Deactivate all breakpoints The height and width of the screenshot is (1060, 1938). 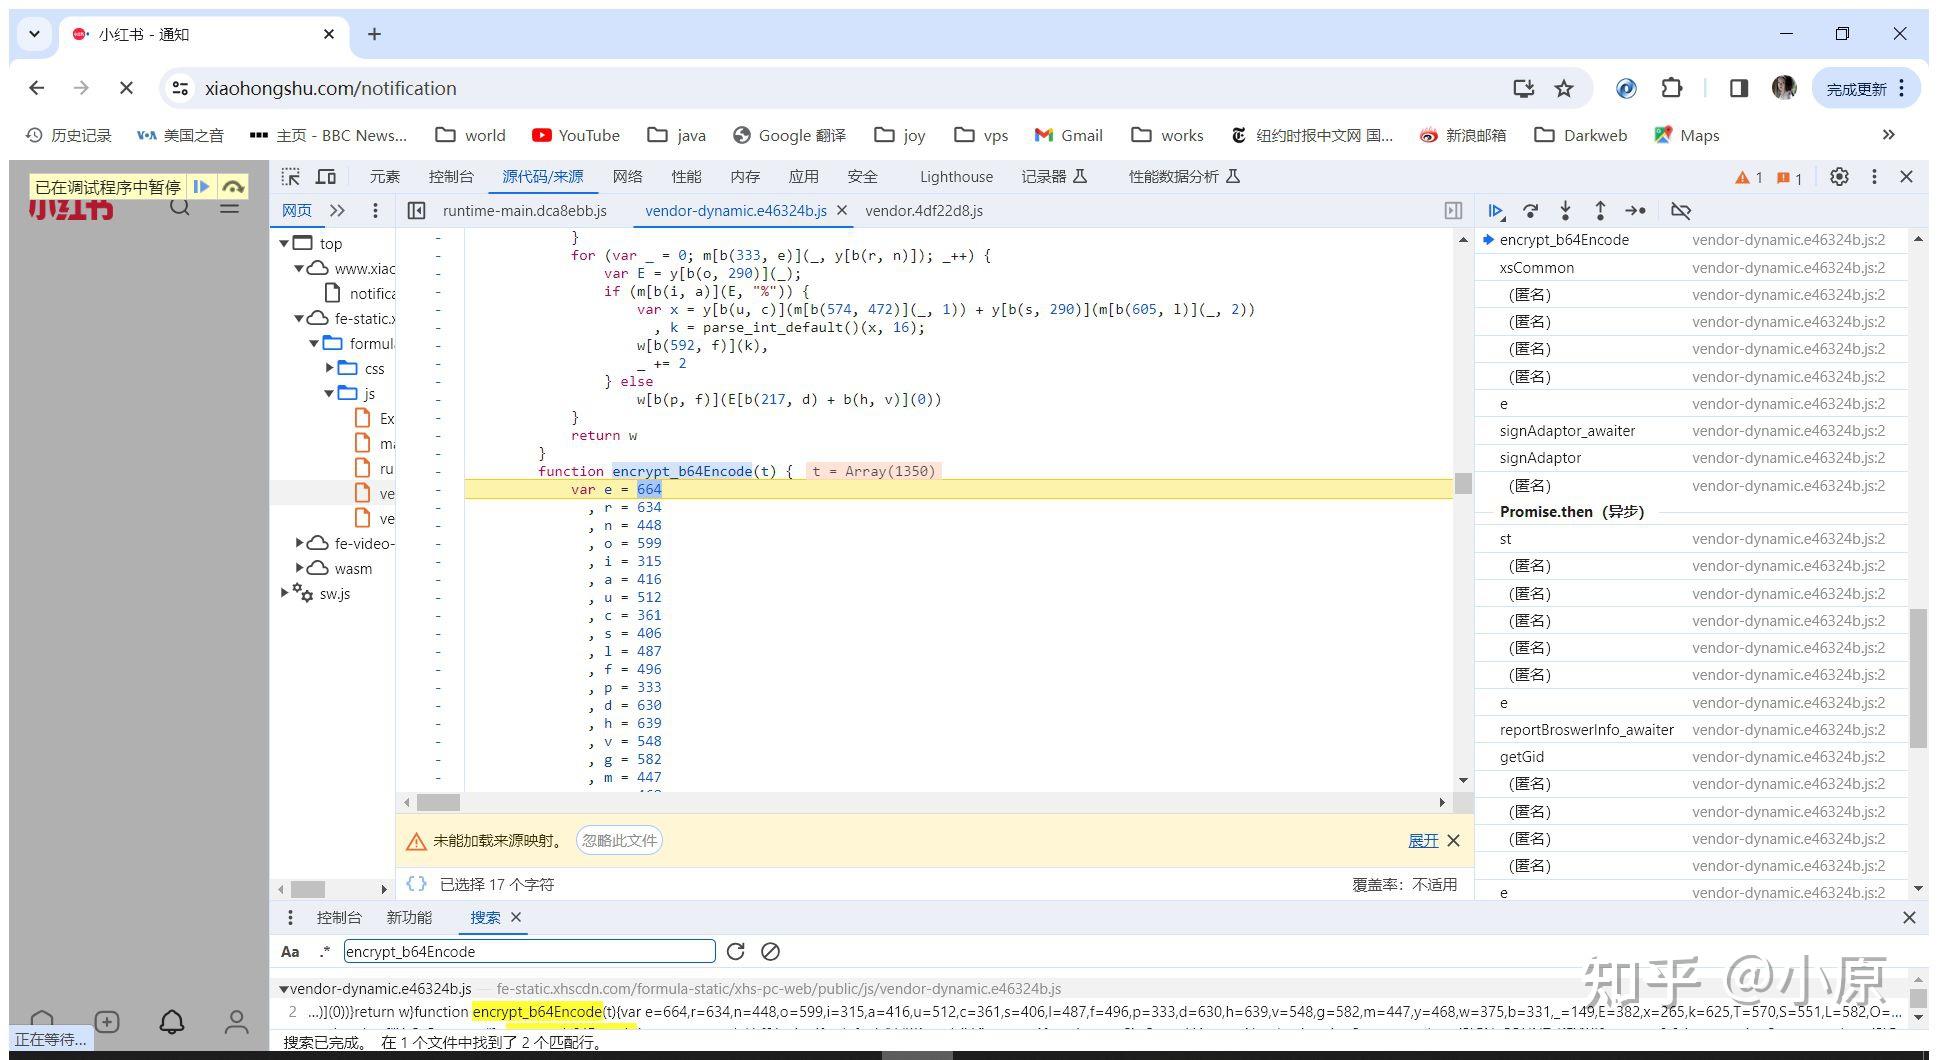pyautogui.click(x=1681, y=211)
